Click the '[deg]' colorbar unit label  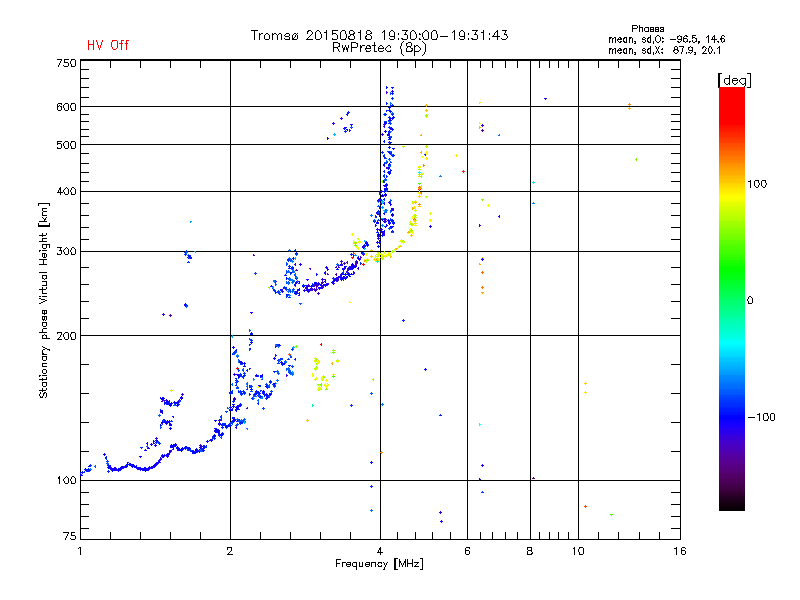[x=734, y=80]
